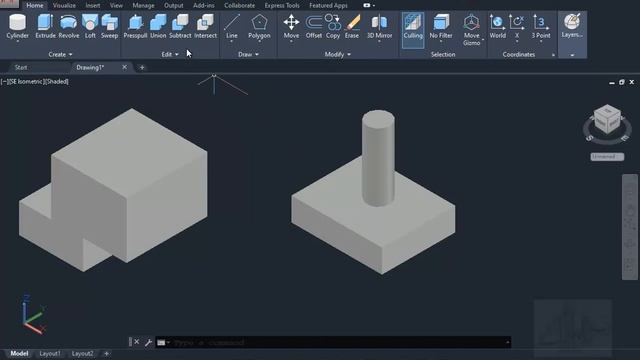Expand the Draw panel dropdown
This screenshot has width=640, height=360.
click(248, 54)
